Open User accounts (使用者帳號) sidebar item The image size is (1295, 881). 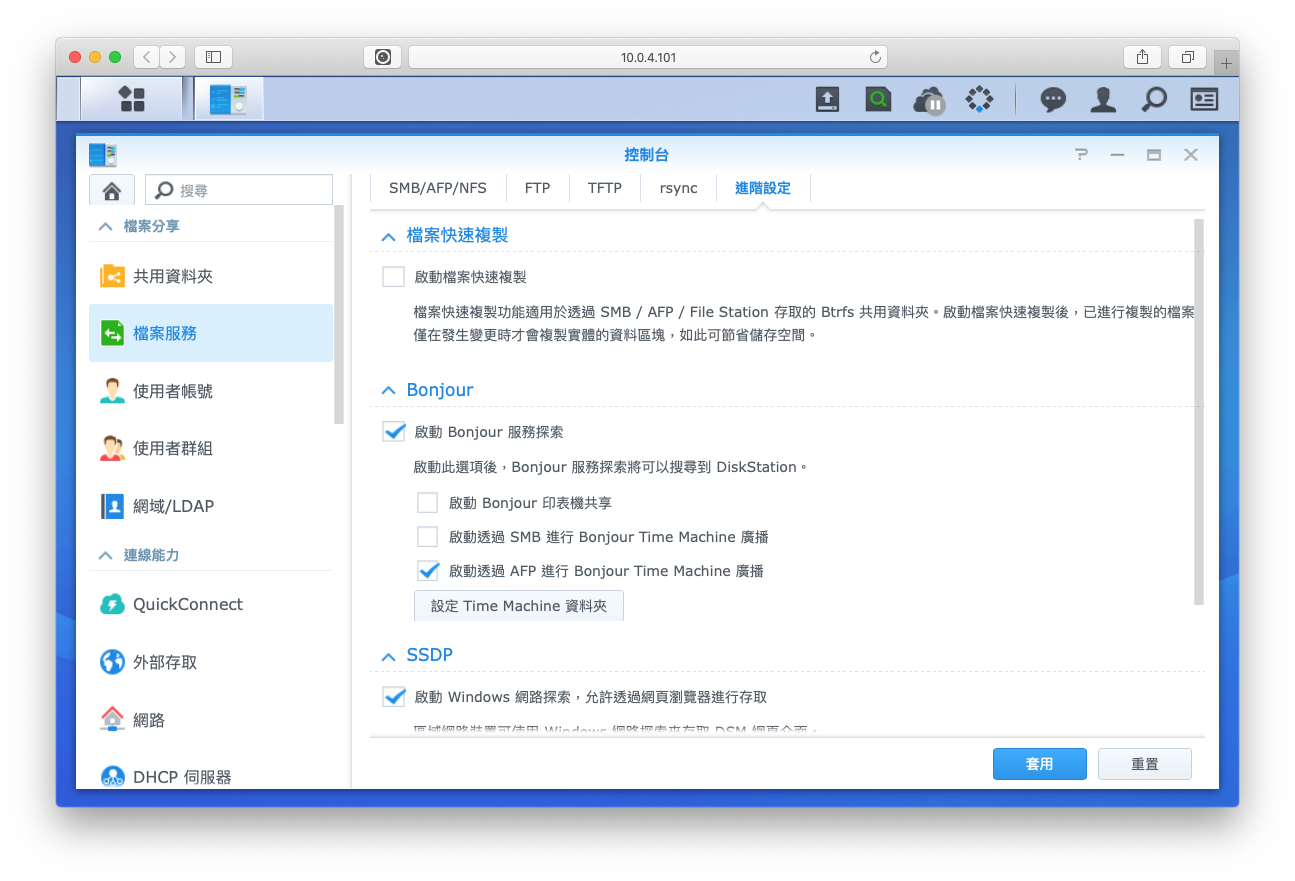click(x=211, y=391)
